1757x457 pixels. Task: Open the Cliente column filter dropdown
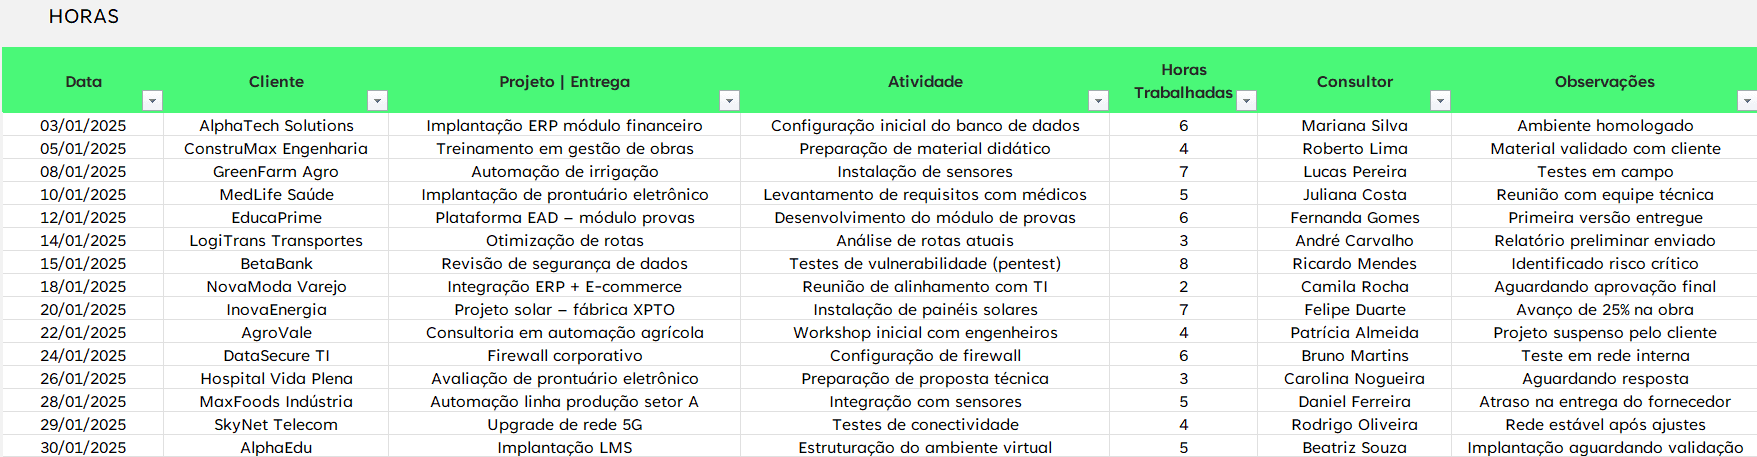click(x=377, y=100)
